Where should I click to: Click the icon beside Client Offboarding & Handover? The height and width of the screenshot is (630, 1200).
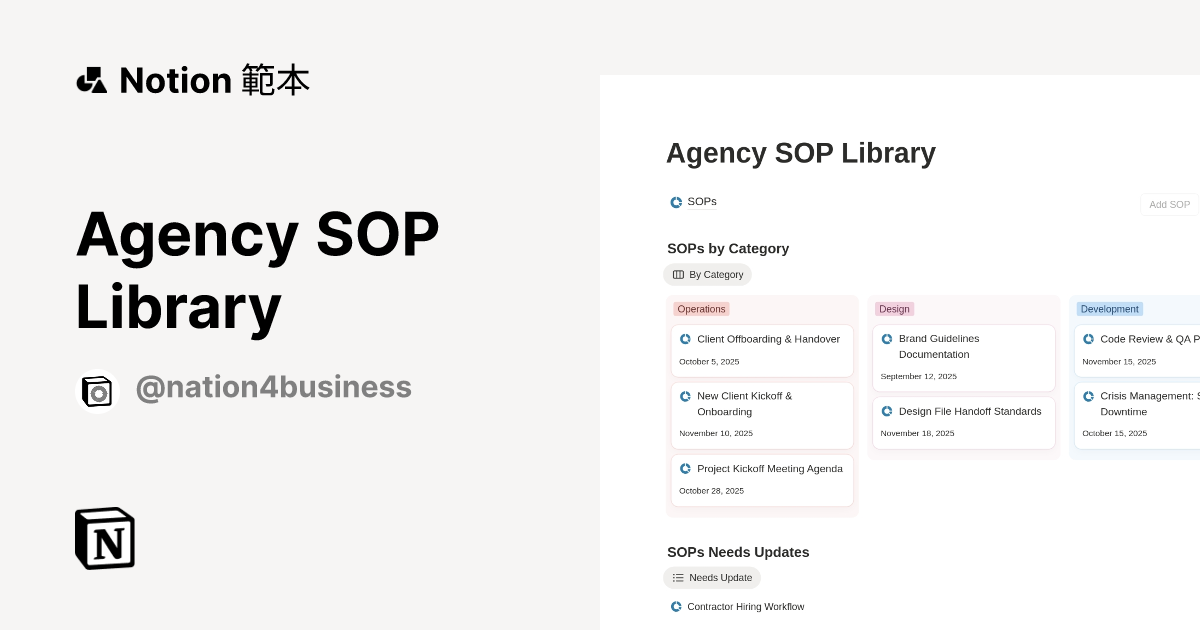pos(685,339)
